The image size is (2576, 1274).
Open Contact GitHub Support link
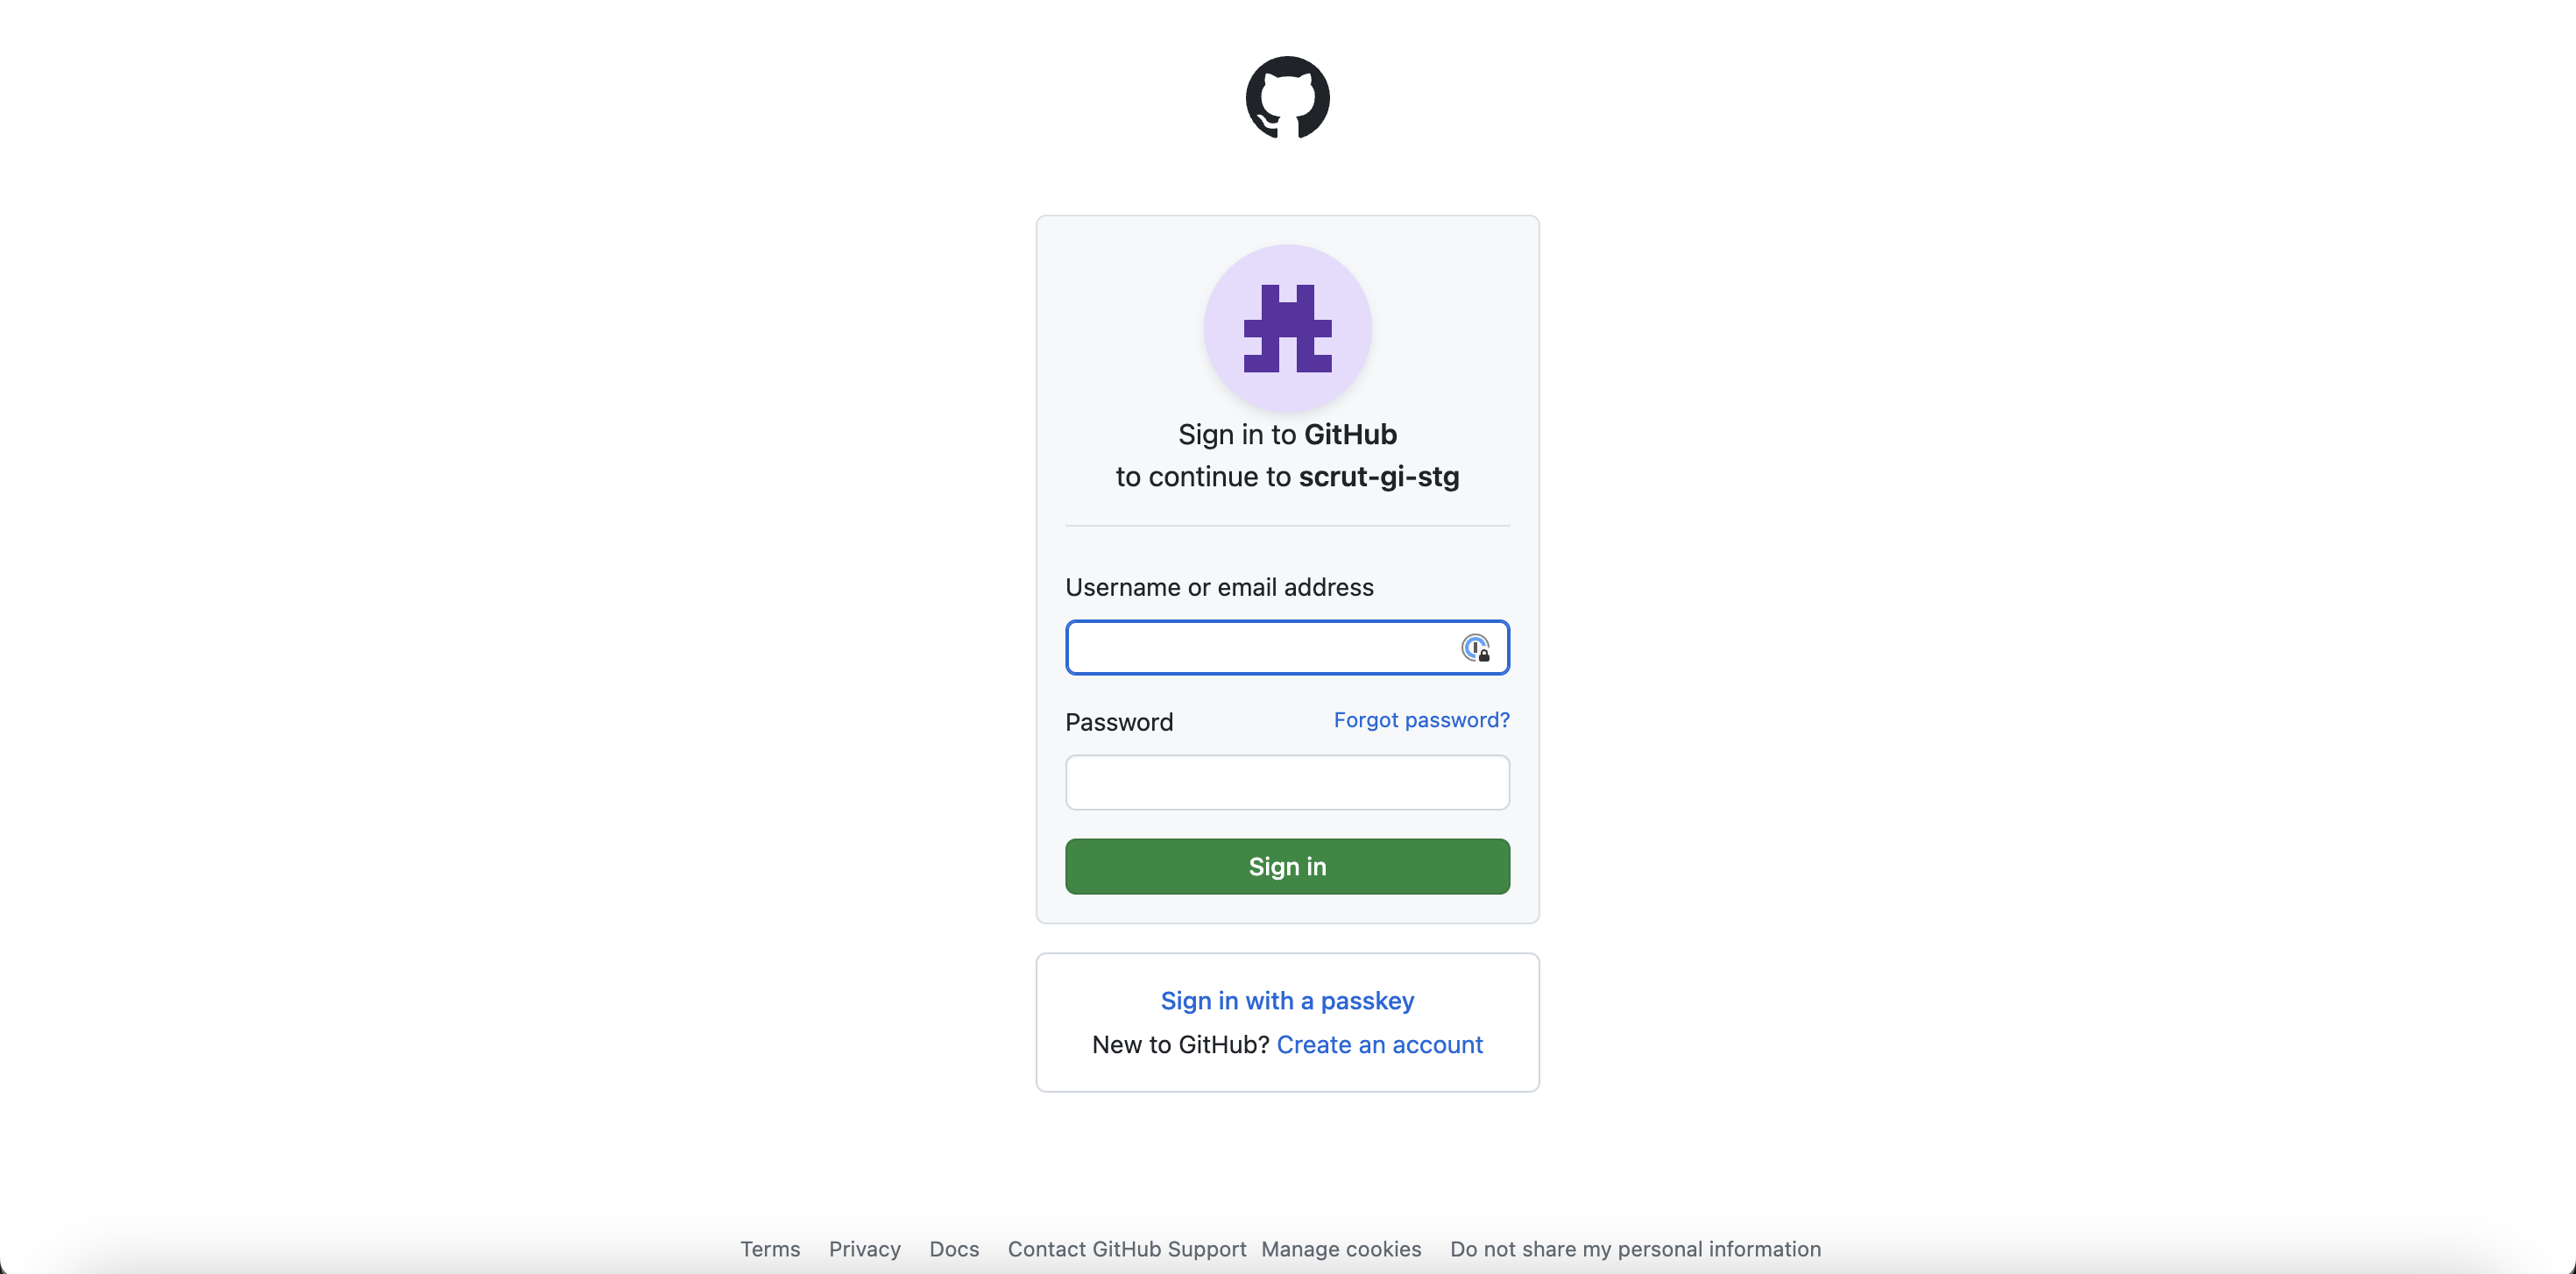click(x=1127, y=1249)
